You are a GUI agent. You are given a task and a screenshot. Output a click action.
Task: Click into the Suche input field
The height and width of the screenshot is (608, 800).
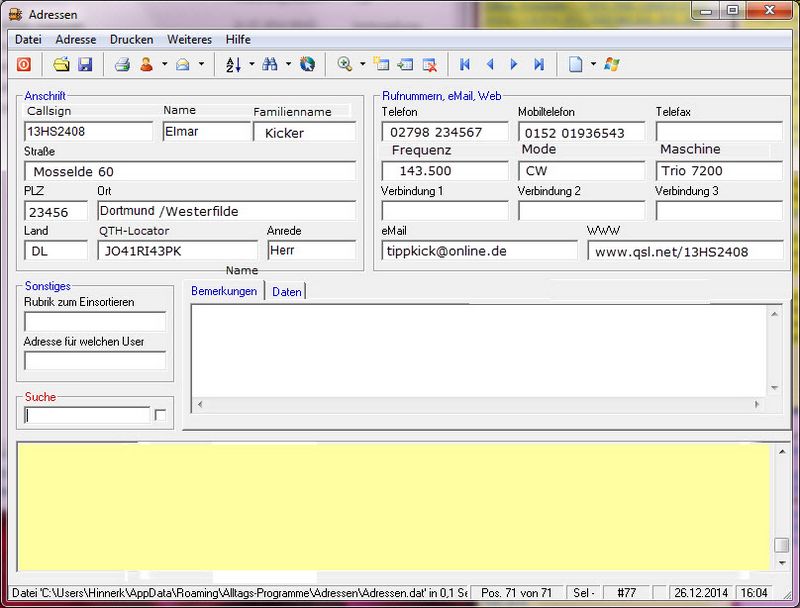click(86, 414)
